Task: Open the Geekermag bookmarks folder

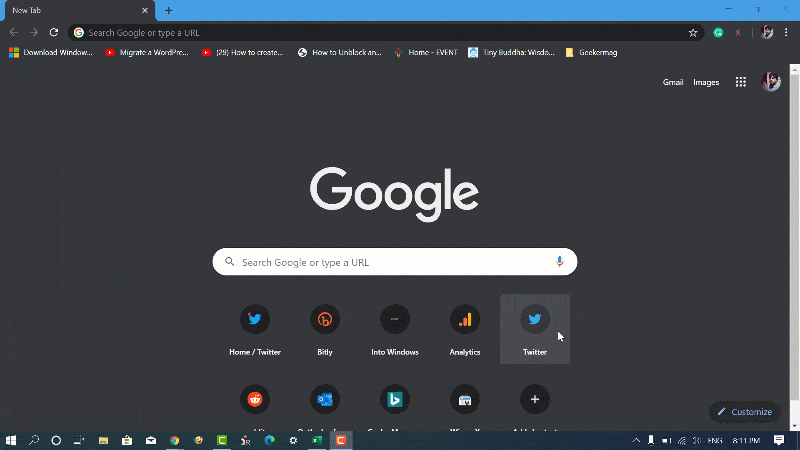Action: click(x=591, y=53)
